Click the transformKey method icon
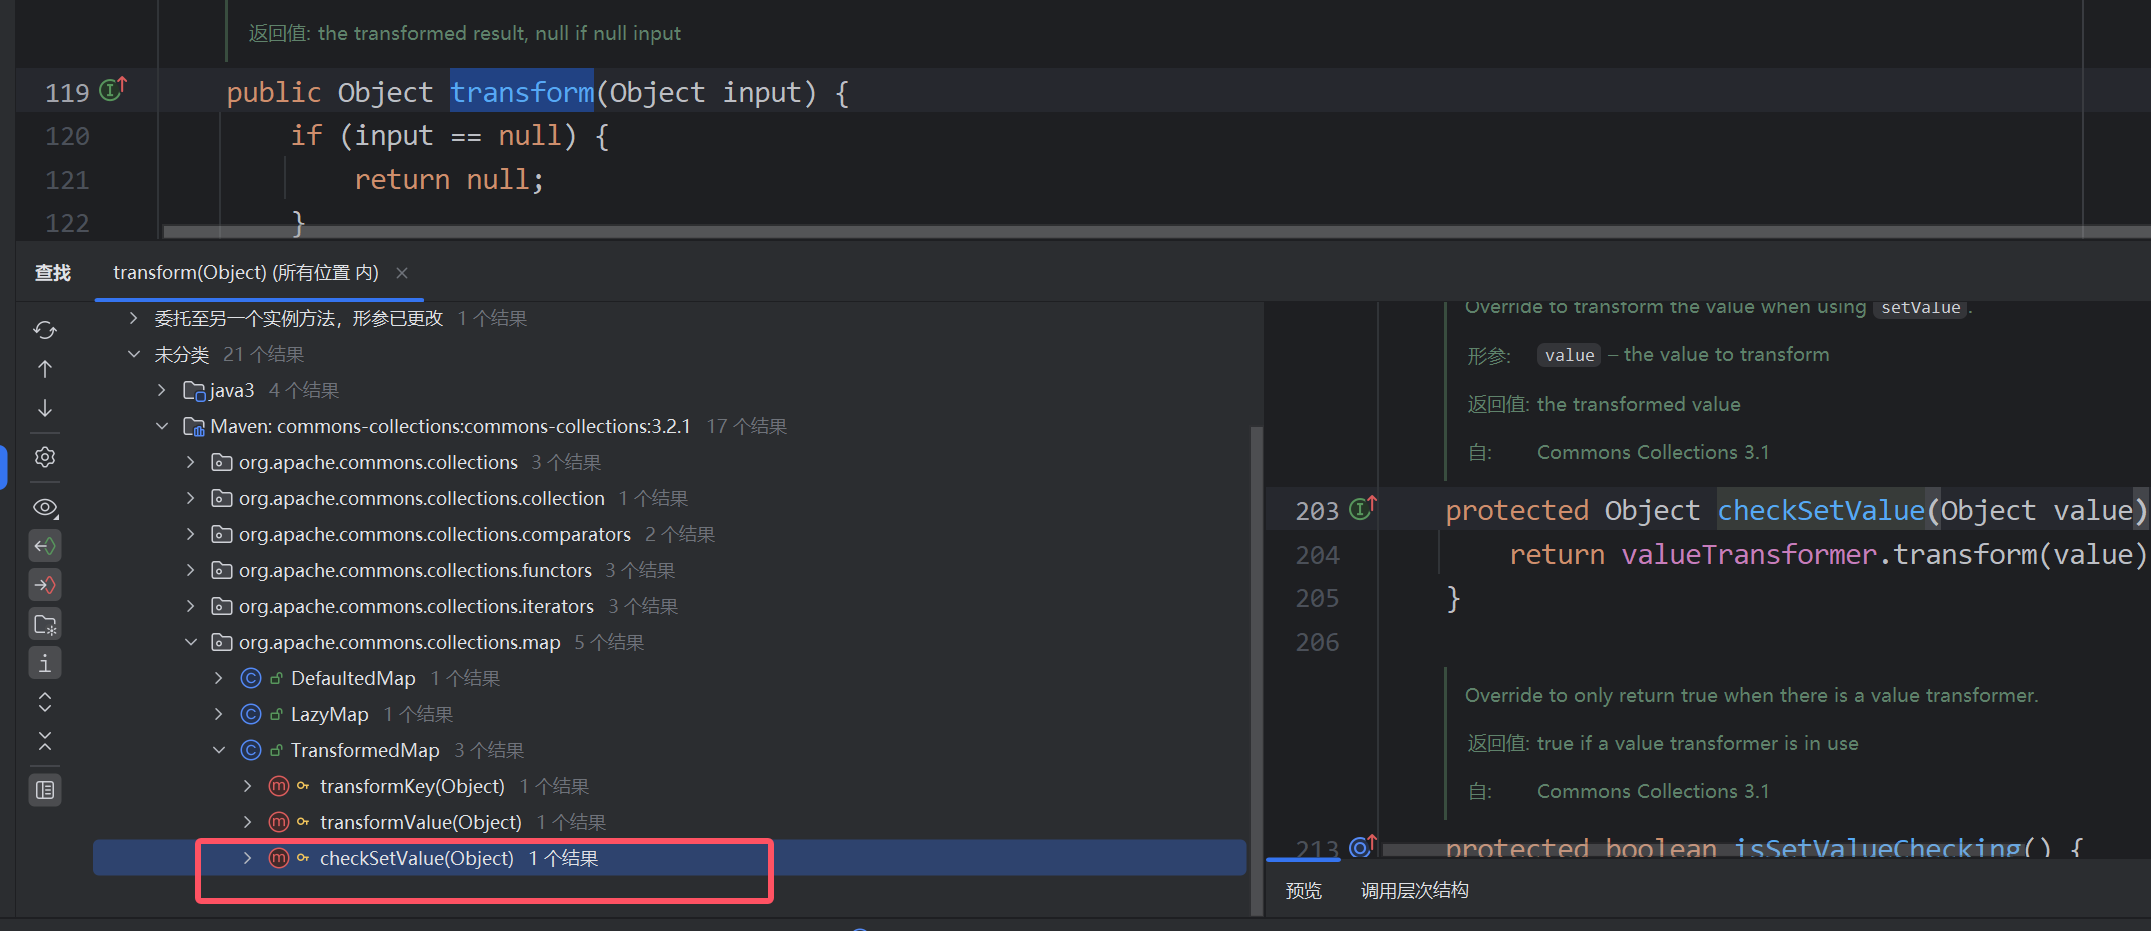 279,786
